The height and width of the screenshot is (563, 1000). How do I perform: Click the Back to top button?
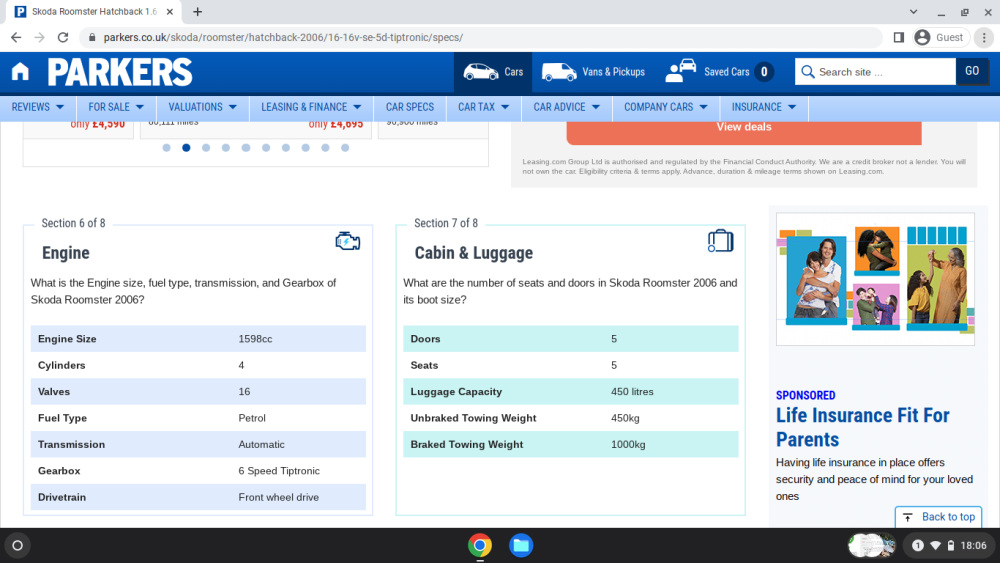pos(938,517)
